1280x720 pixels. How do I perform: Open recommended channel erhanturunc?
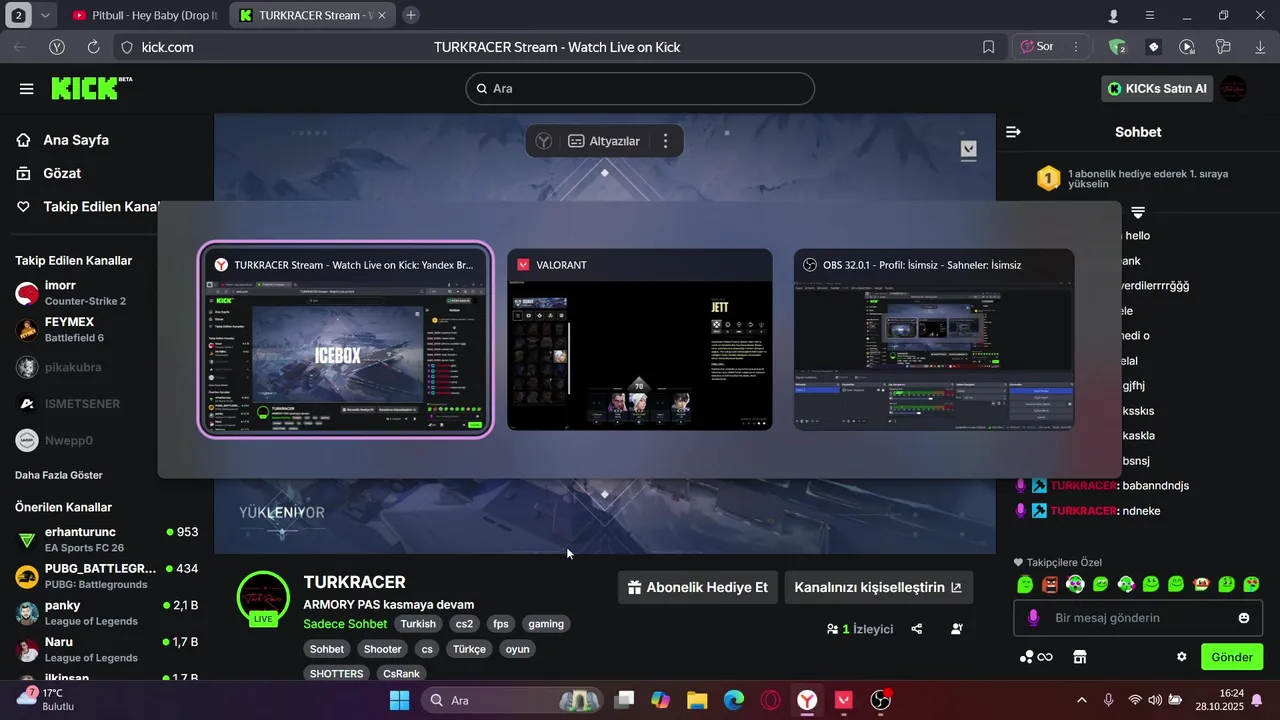point(106,540)
